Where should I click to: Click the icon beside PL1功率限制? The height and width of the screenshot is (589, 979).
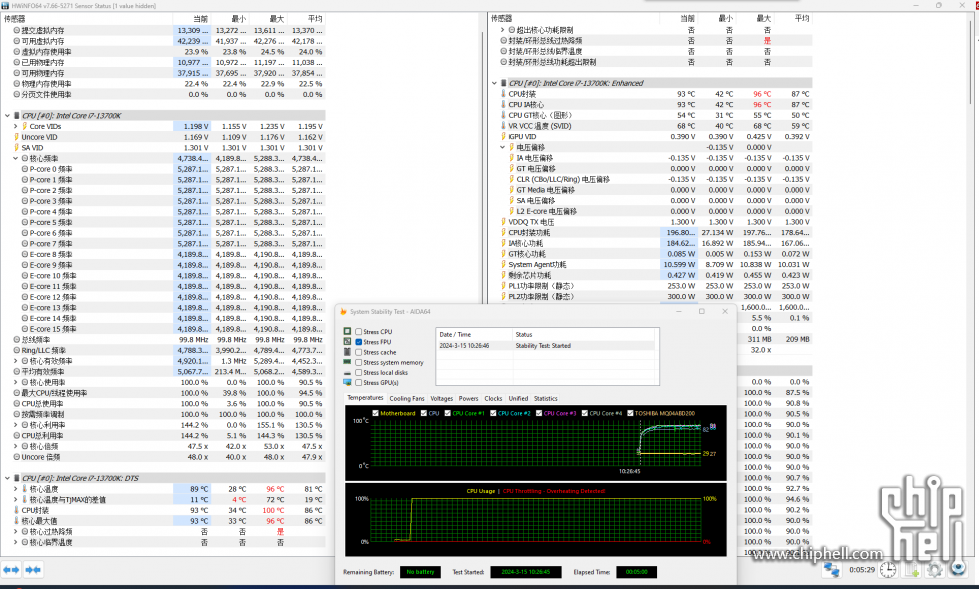pos(503,285)
